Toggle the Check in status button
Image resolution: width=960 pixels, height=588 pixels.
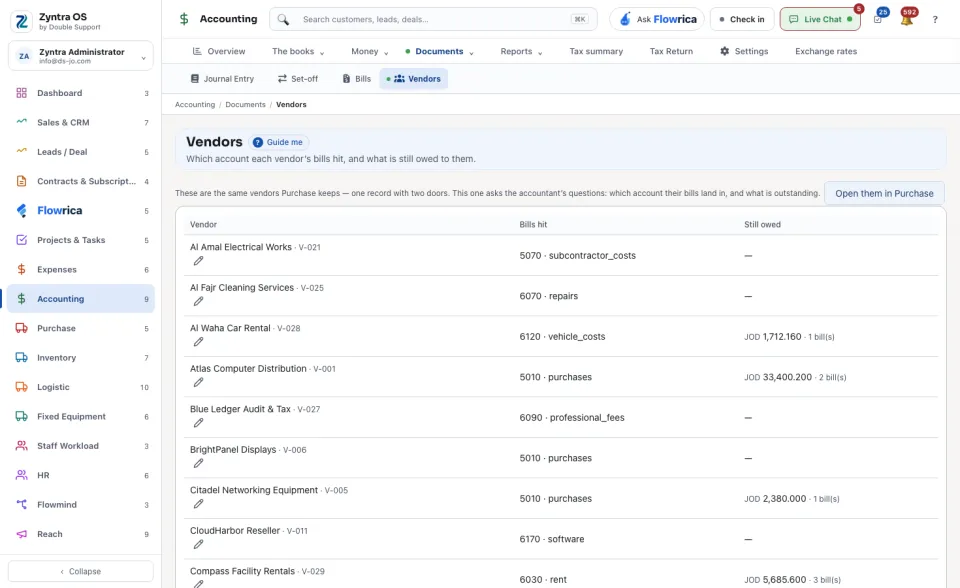pos(742,19)
